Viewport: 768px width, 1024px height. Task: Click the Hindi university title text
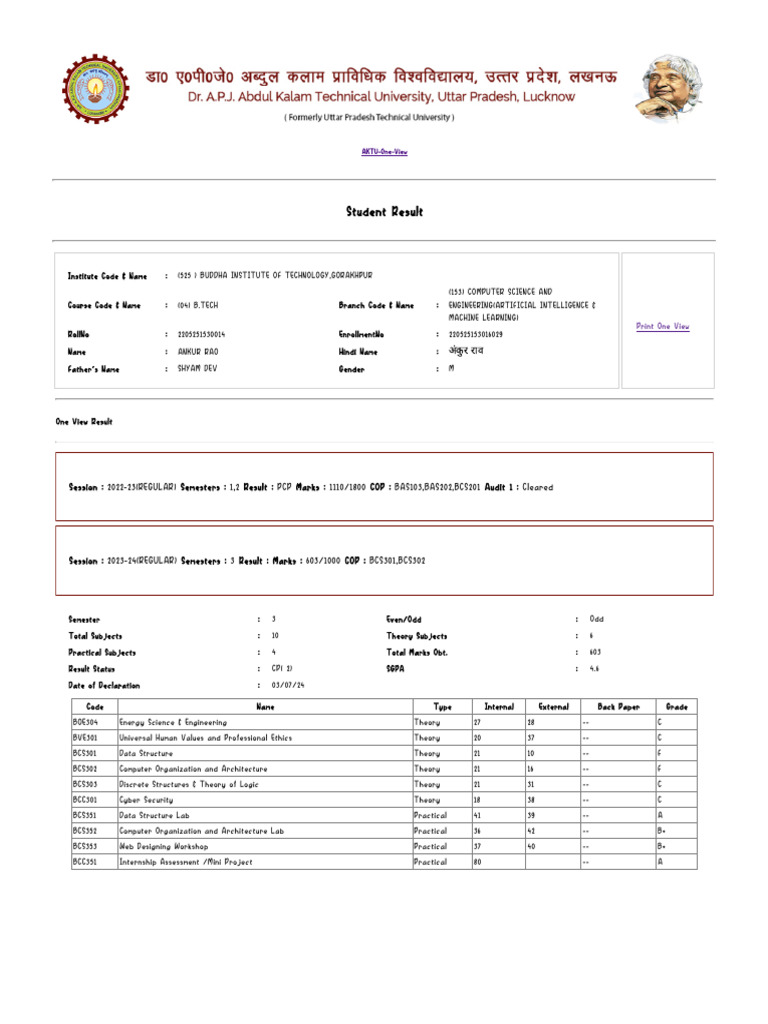[381, 76]
